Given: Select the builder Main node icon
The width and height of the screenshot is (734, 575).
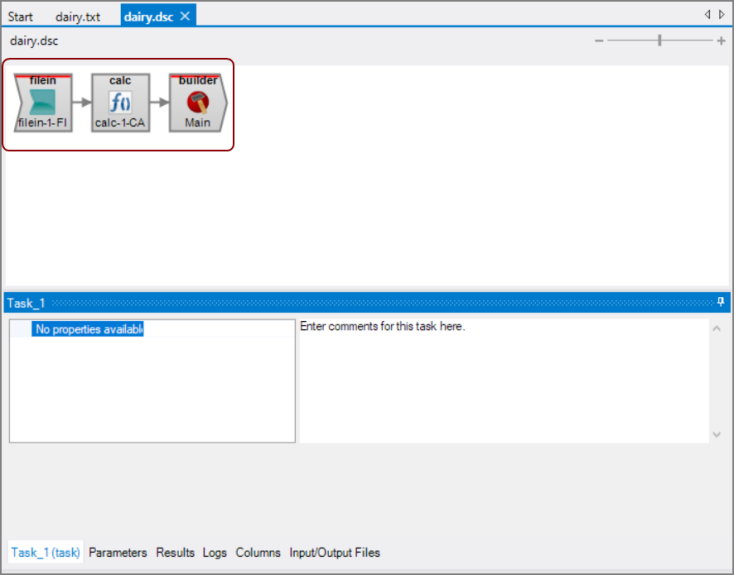Looking at the screenshot, I should click(x=197, y=102).
